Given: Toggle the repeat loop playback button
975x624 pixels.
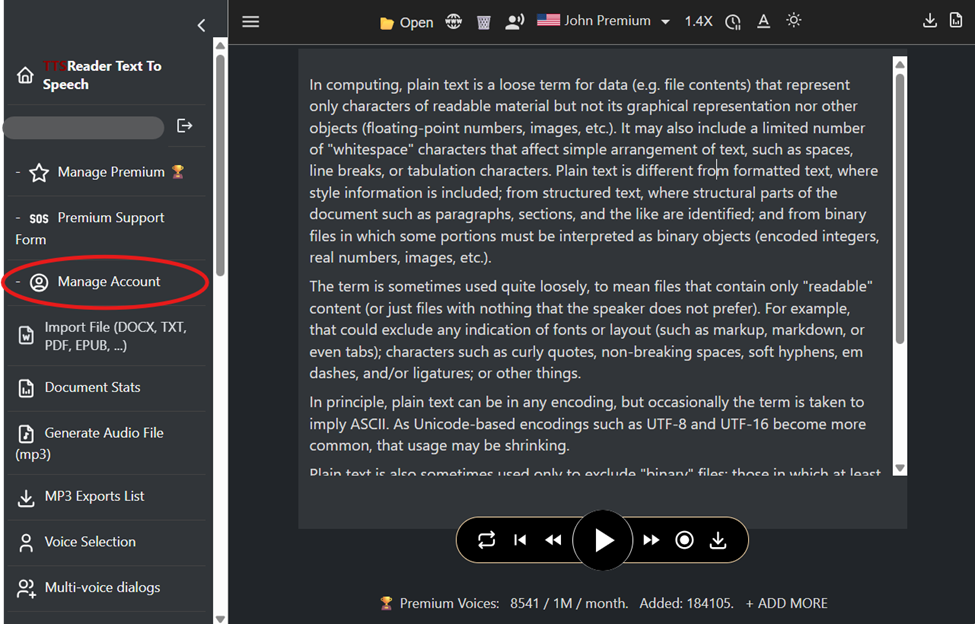Looking at the screenshot, I should pos(487,540).
